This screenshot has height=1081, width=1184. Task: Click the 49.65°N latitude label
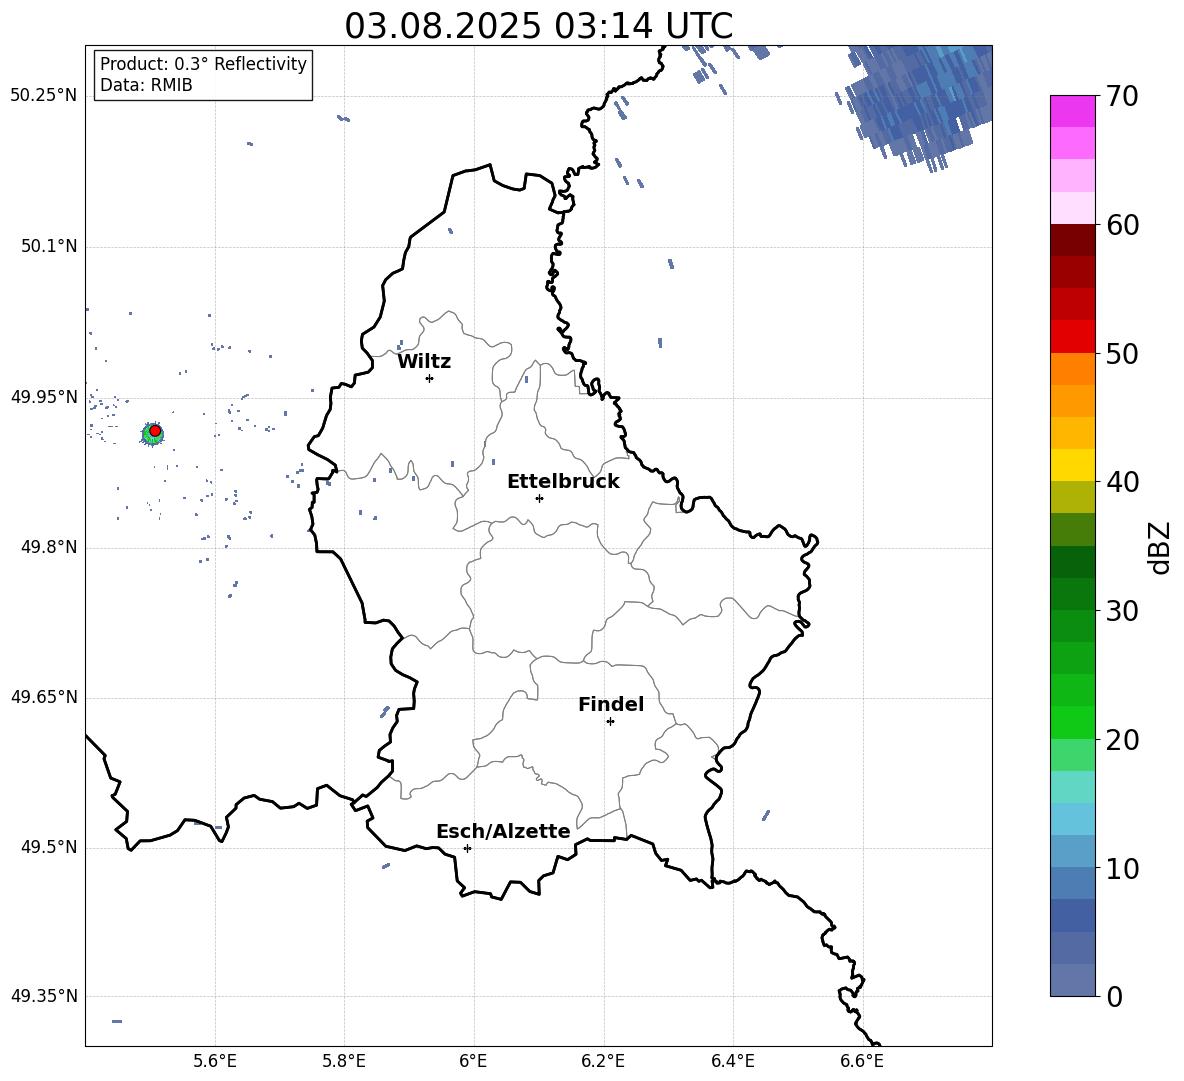pos(44,697)
